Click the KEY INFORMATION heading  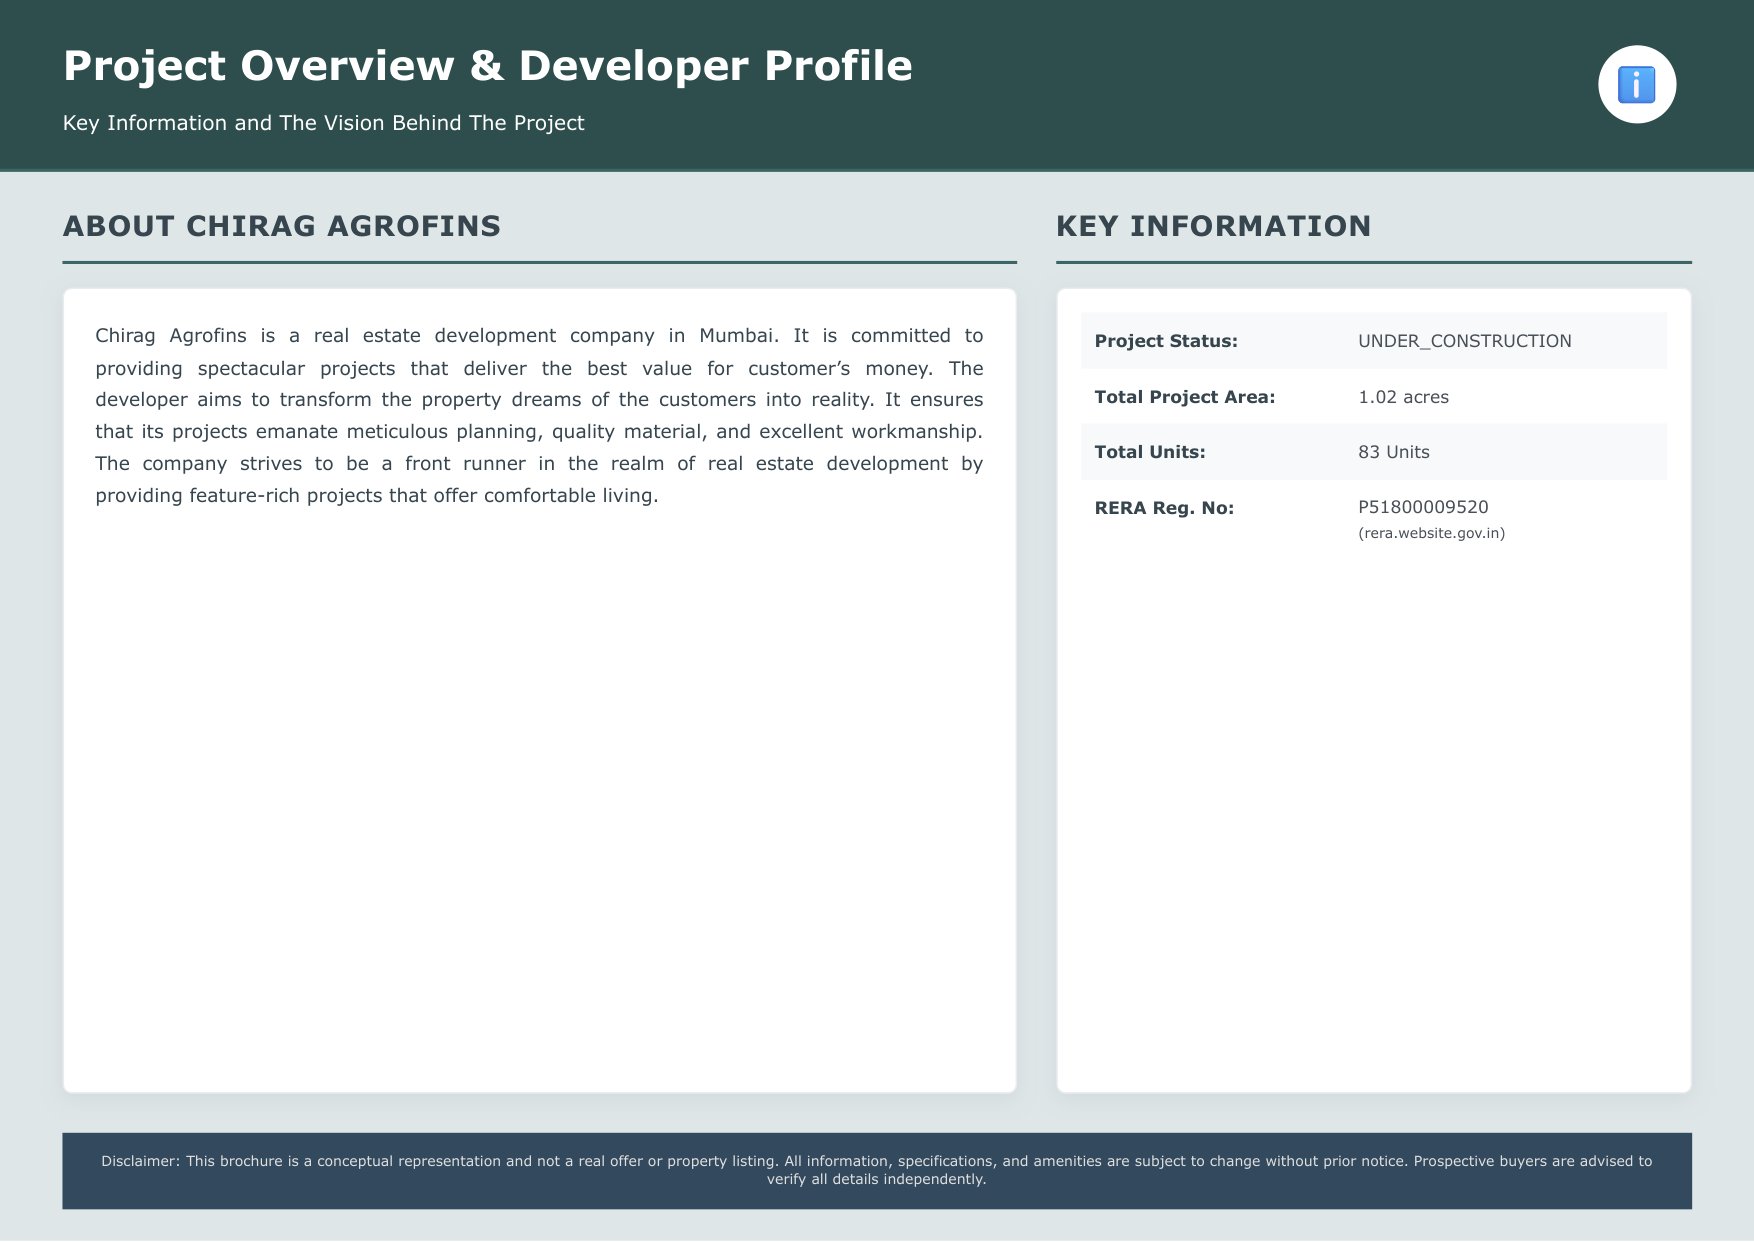click(x=1213, y=226)
